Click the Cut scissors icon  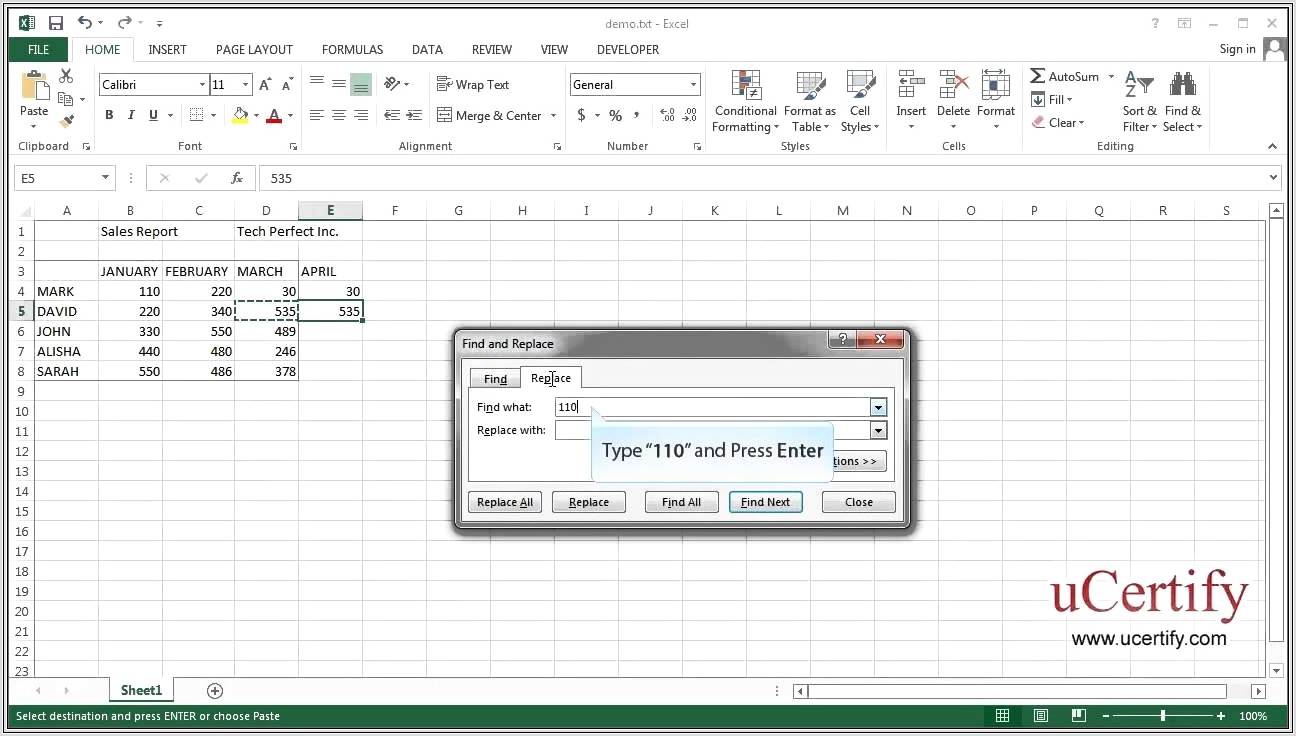[x=66, y=76]
